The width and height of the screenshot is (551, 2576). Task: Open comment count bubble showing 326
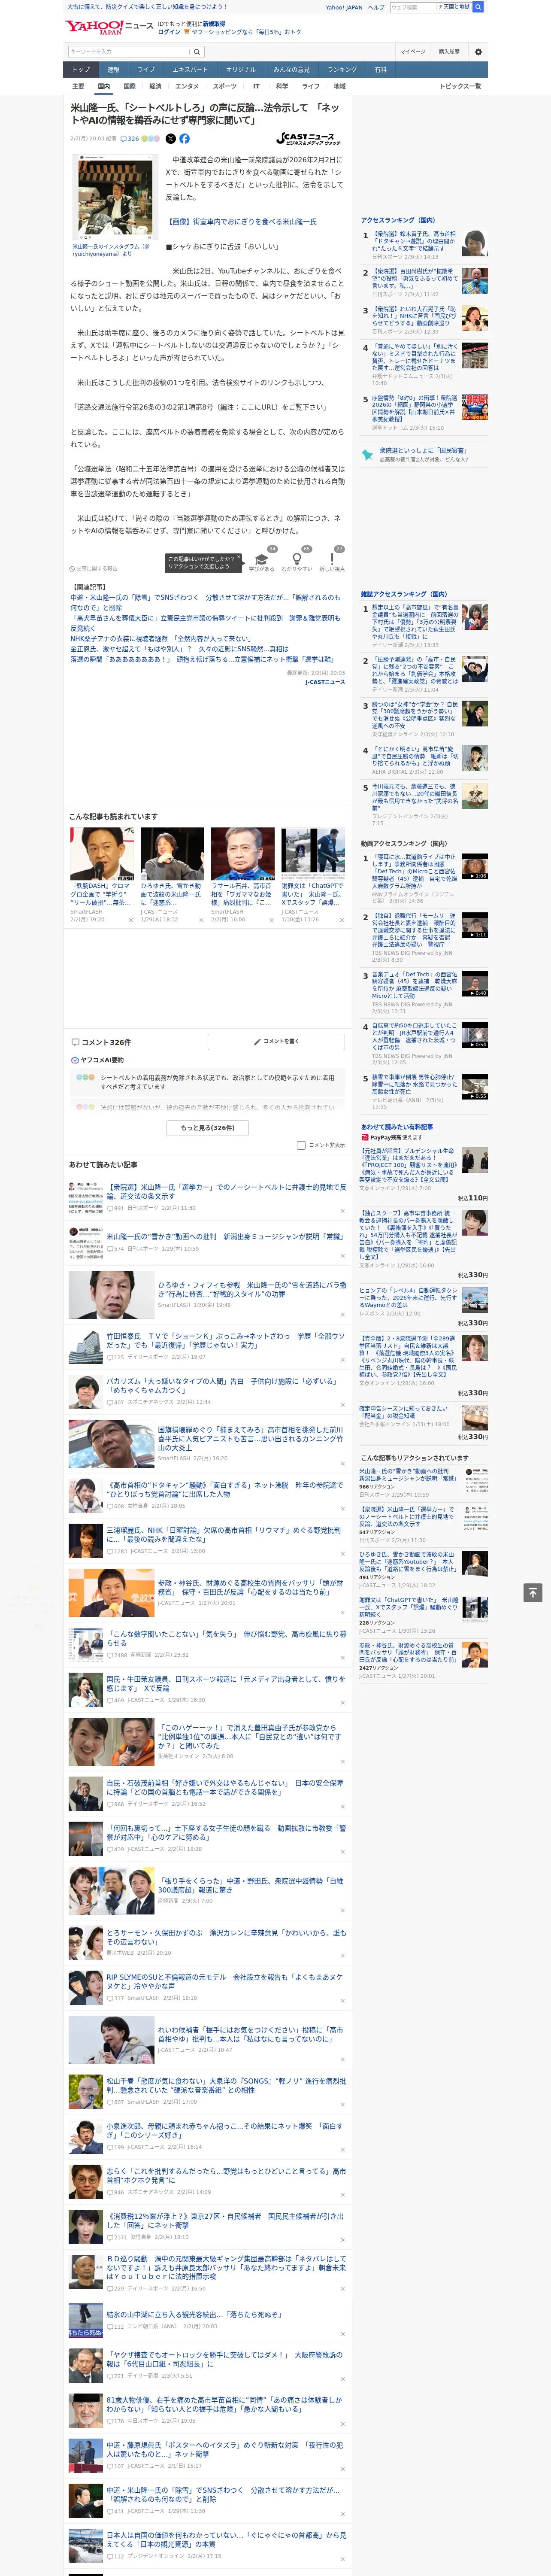(x=131, y=139)
